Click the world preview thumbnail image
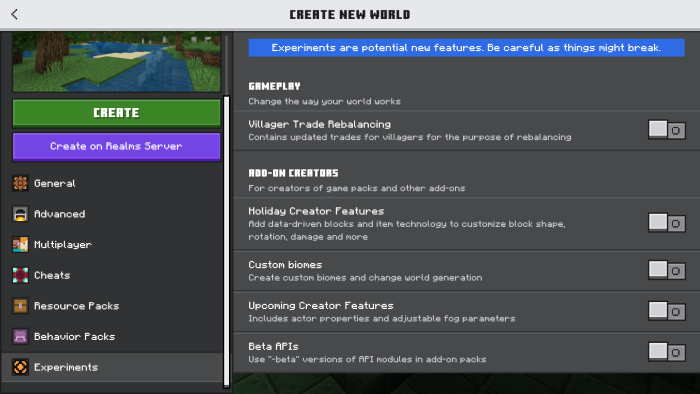 pyautogui.click(x=117, y=62)
